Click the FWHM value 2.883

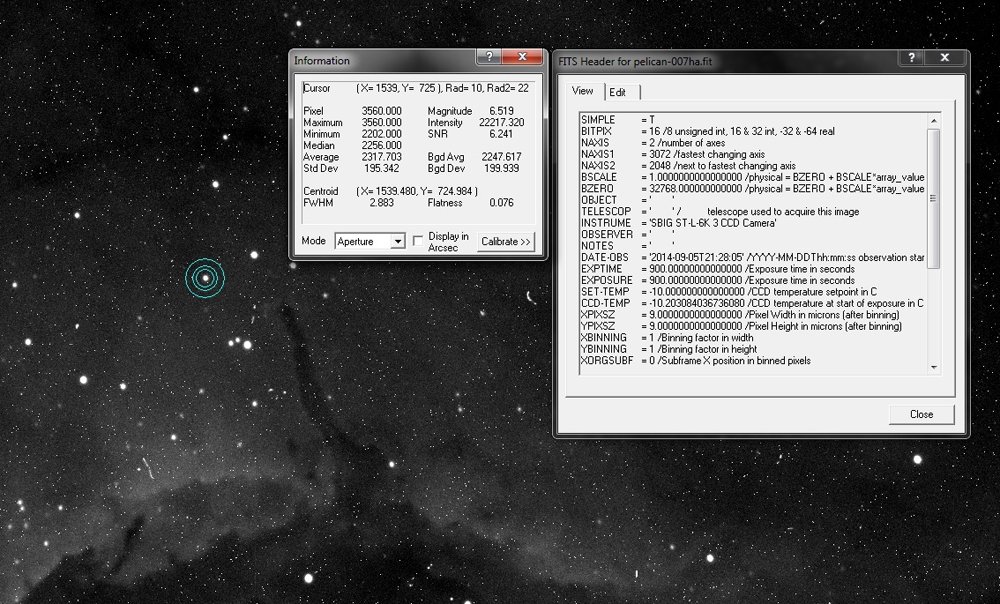point(381,203)
